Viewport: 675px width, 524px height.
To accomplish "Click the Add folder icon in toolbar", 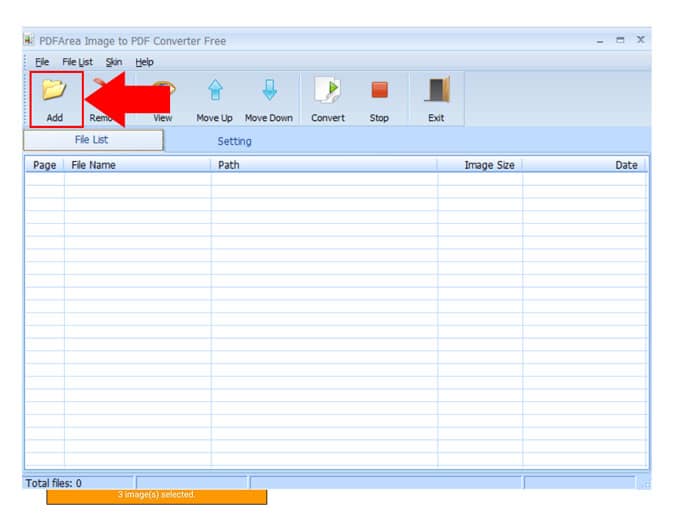I will [x=54, y=91].
